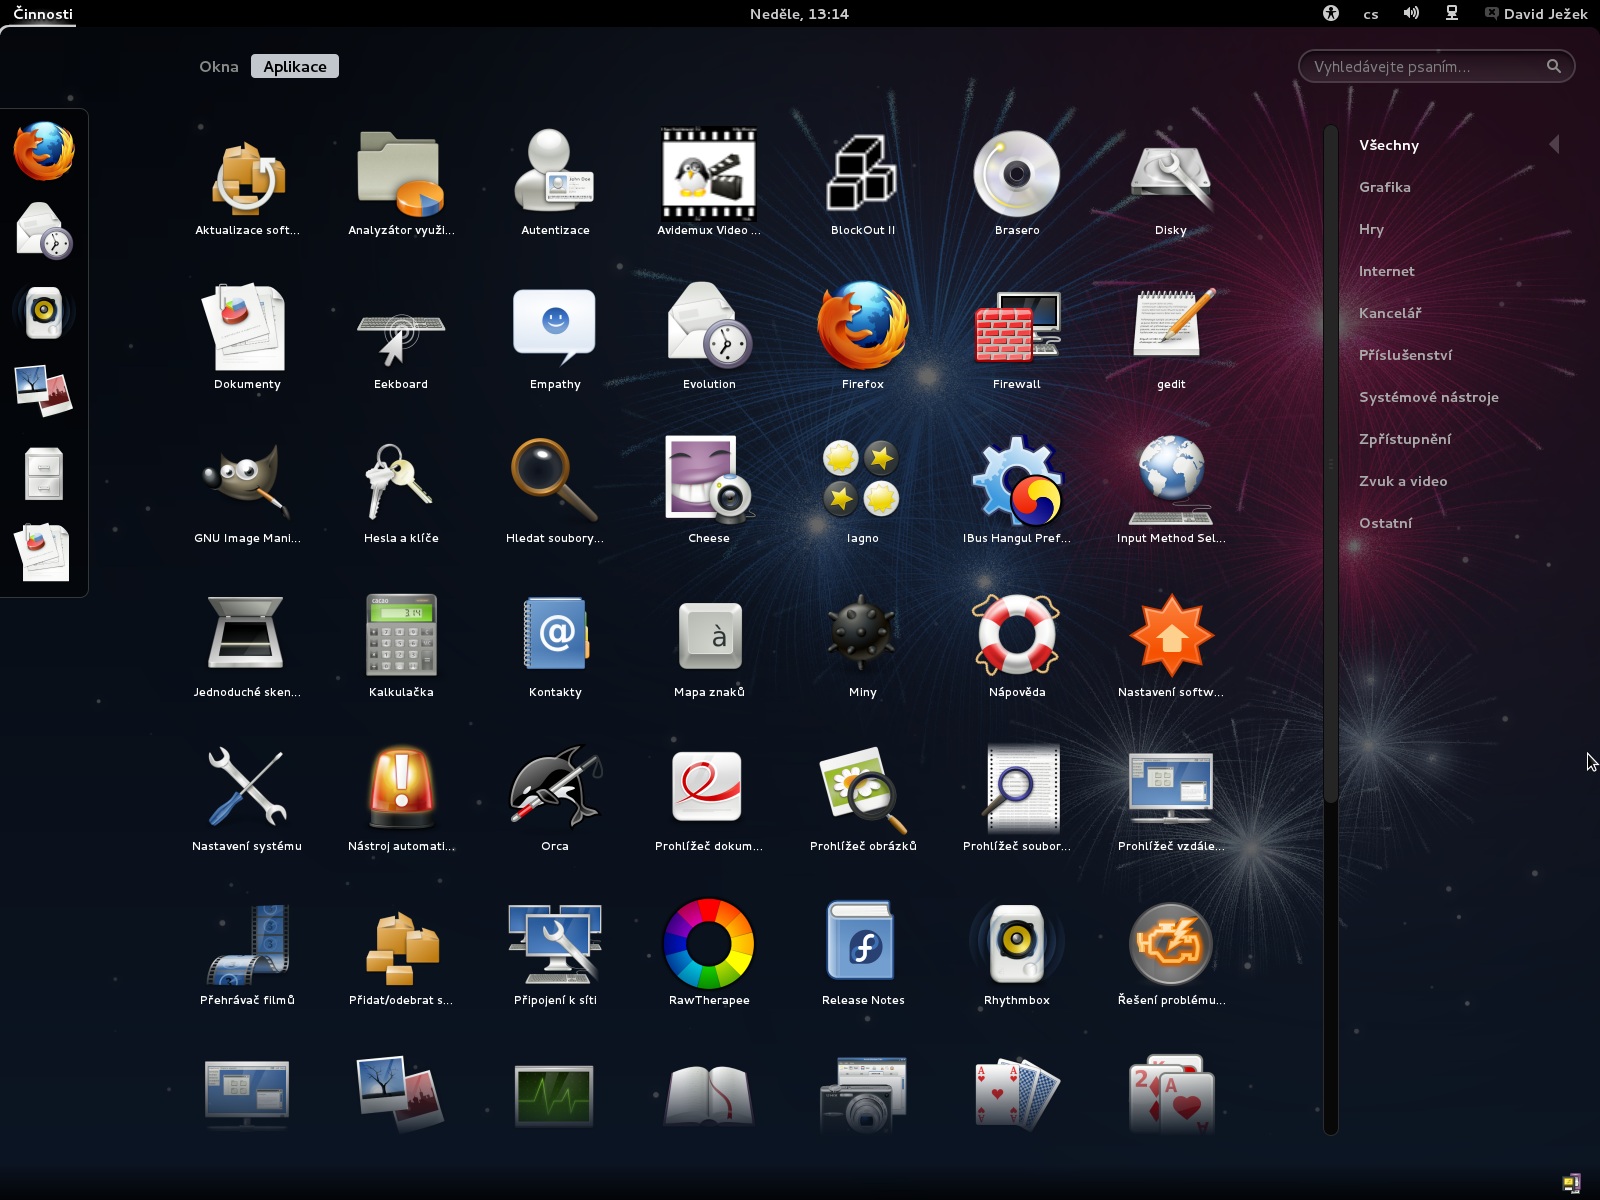Image resolution: width=1600 pixels, height=1200 pixels.
Task: Open GNU Image Manipulation Program
Action: 247,482
